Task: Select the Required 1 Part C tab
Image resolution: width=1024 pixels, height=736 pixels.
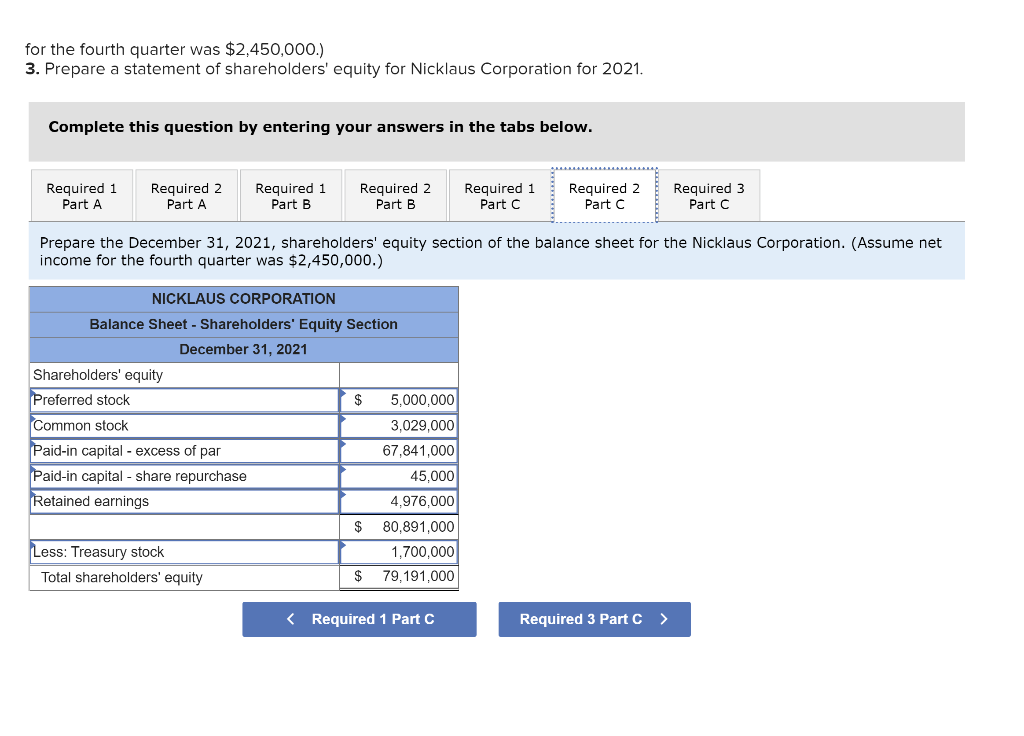Action: tap(500, 196)
